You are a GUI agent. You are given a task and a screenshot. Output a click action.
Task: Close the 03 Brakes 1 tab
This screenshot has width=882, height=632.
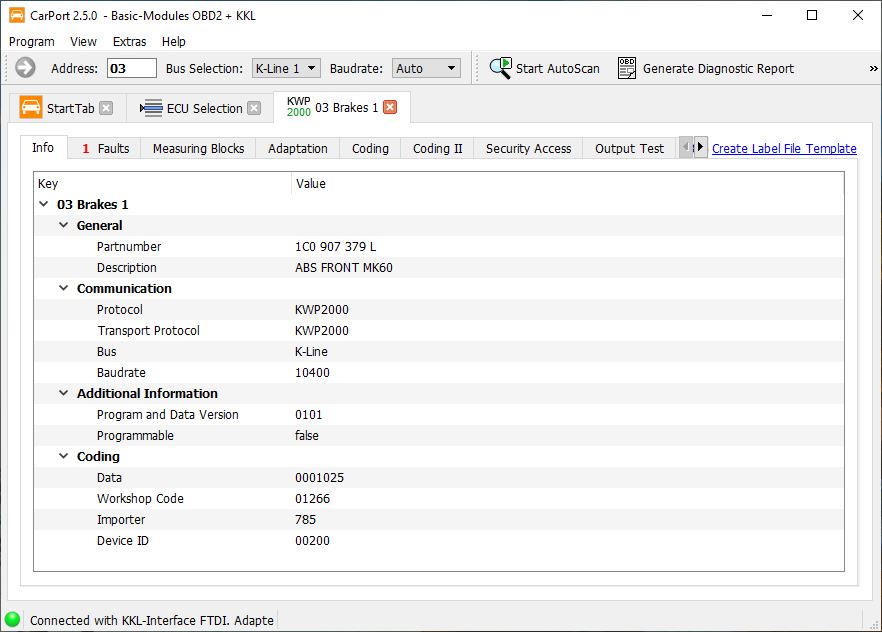pos(390,107)
